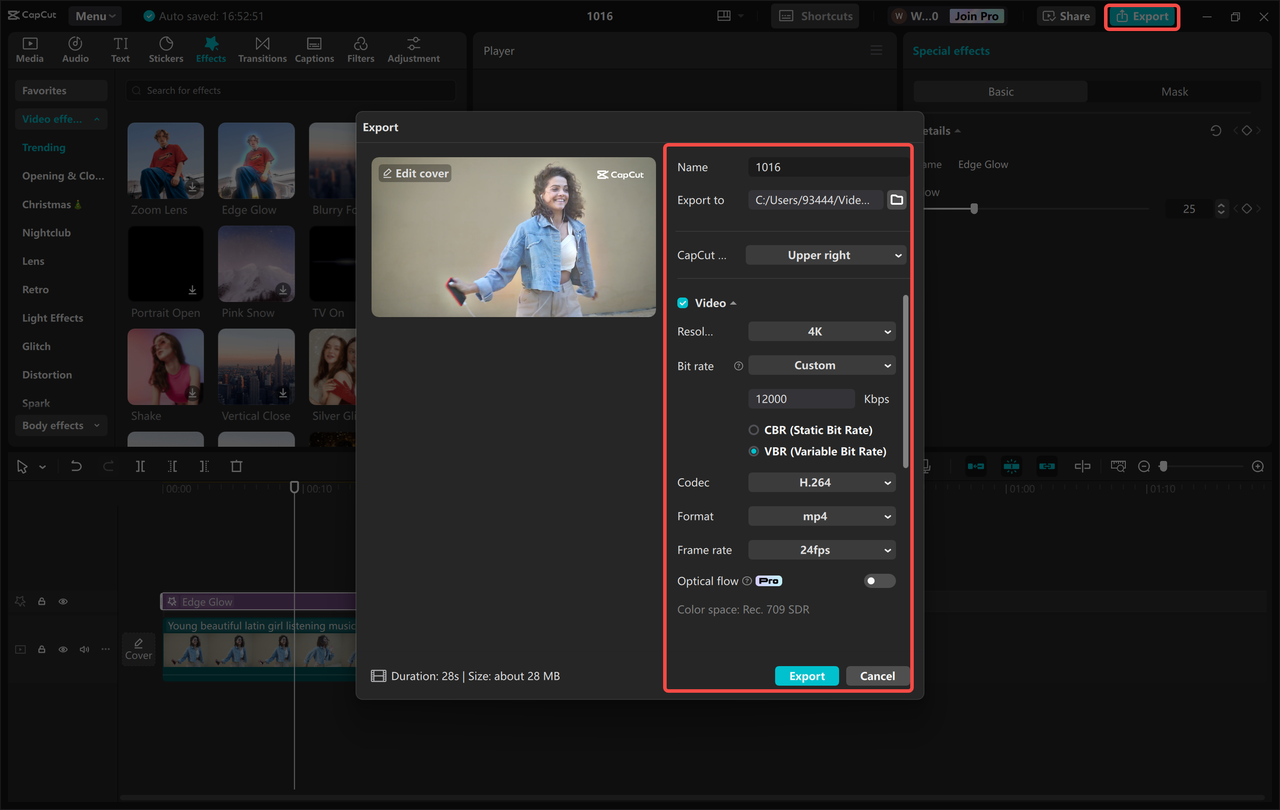The image size is (1280, 810).
Task: Click Edit cover on the preview
Action: [x=415, y=172]
